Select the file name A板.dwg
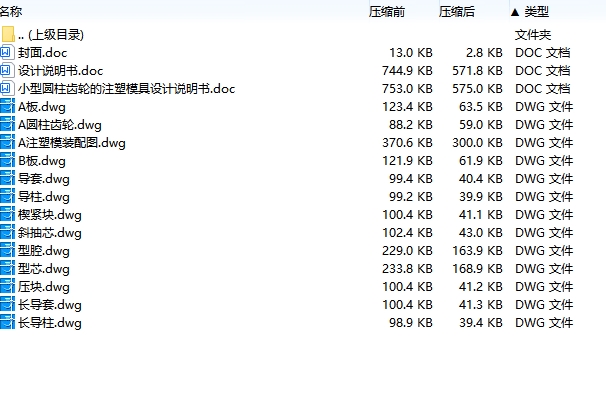Image resolution: width=606 pixels, height=393 pixels. 42,107
